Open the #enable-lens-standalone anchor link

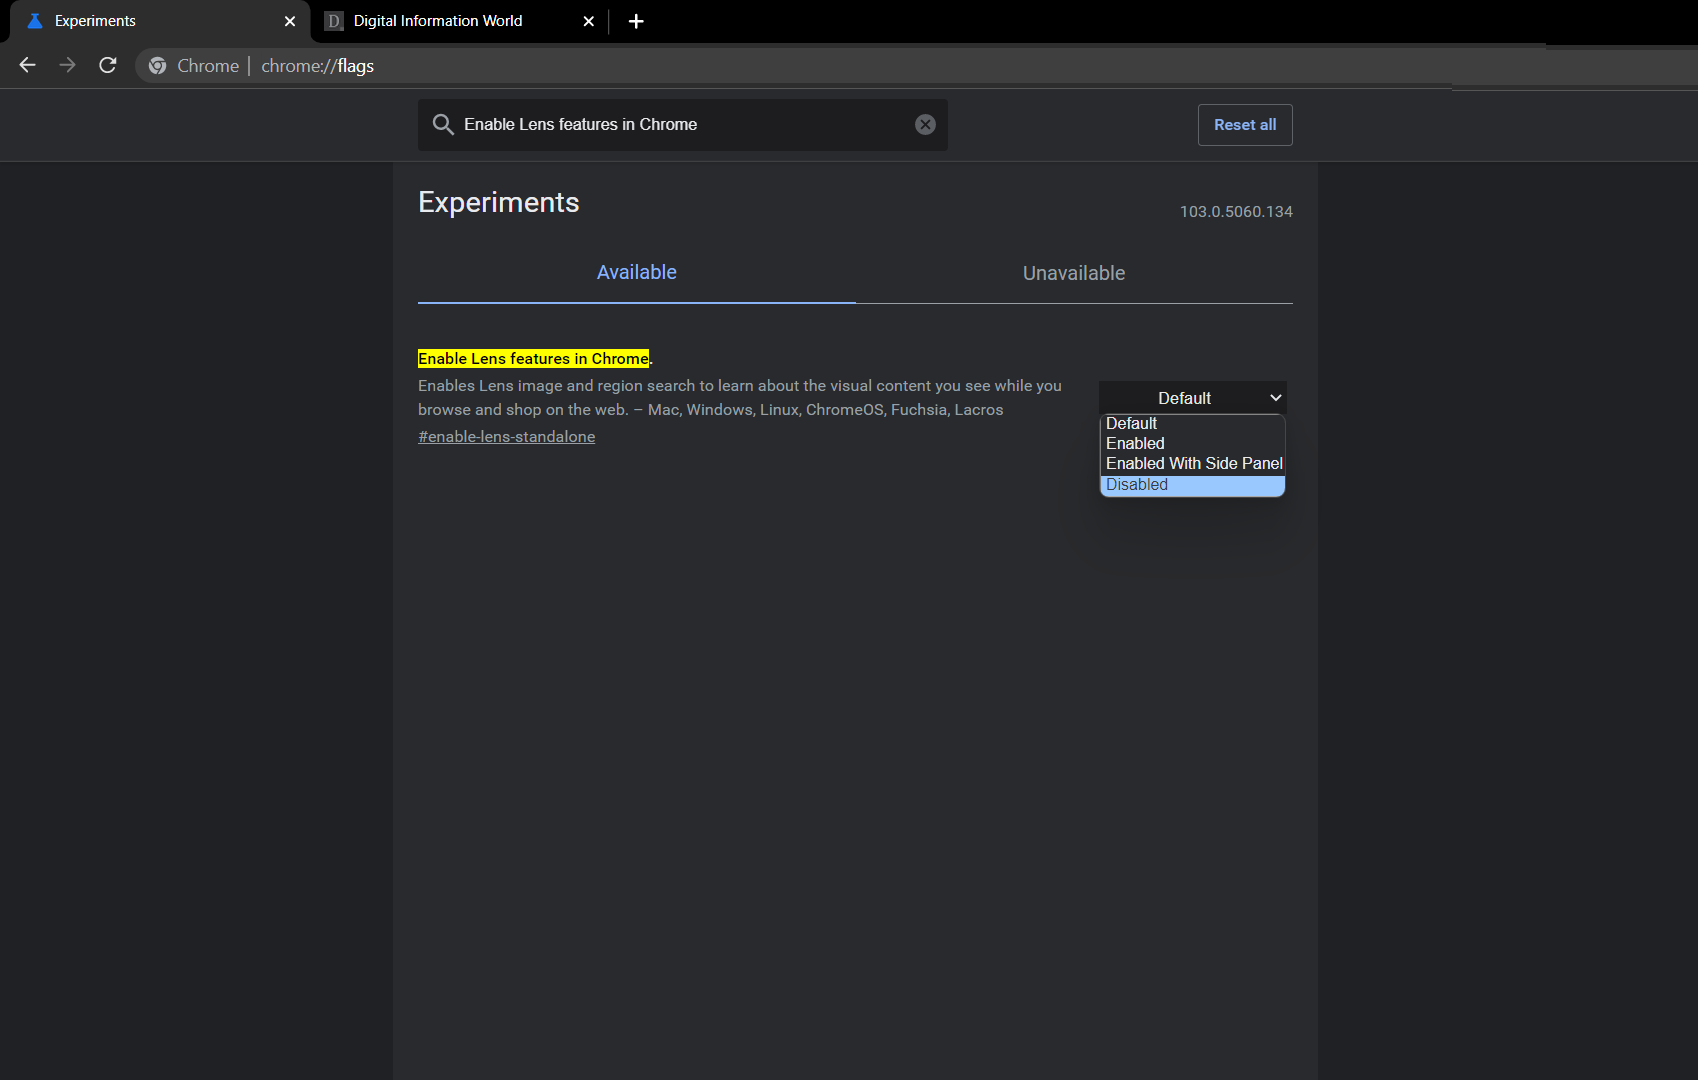[x=507, y=437]
